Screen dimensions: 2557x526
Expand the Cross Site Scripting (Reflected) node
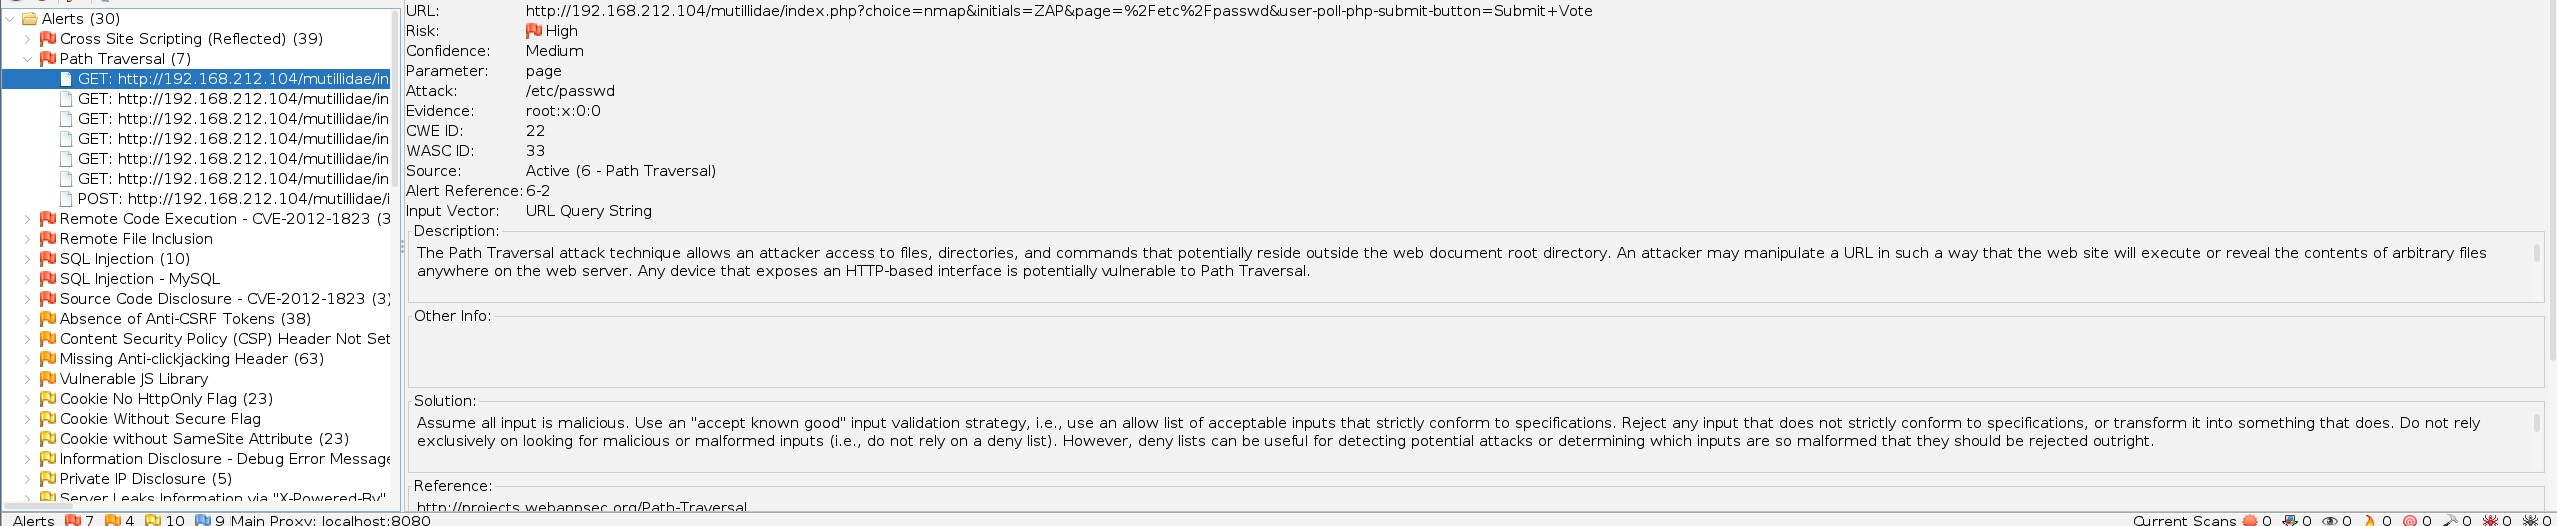click(x=28, y=39)
